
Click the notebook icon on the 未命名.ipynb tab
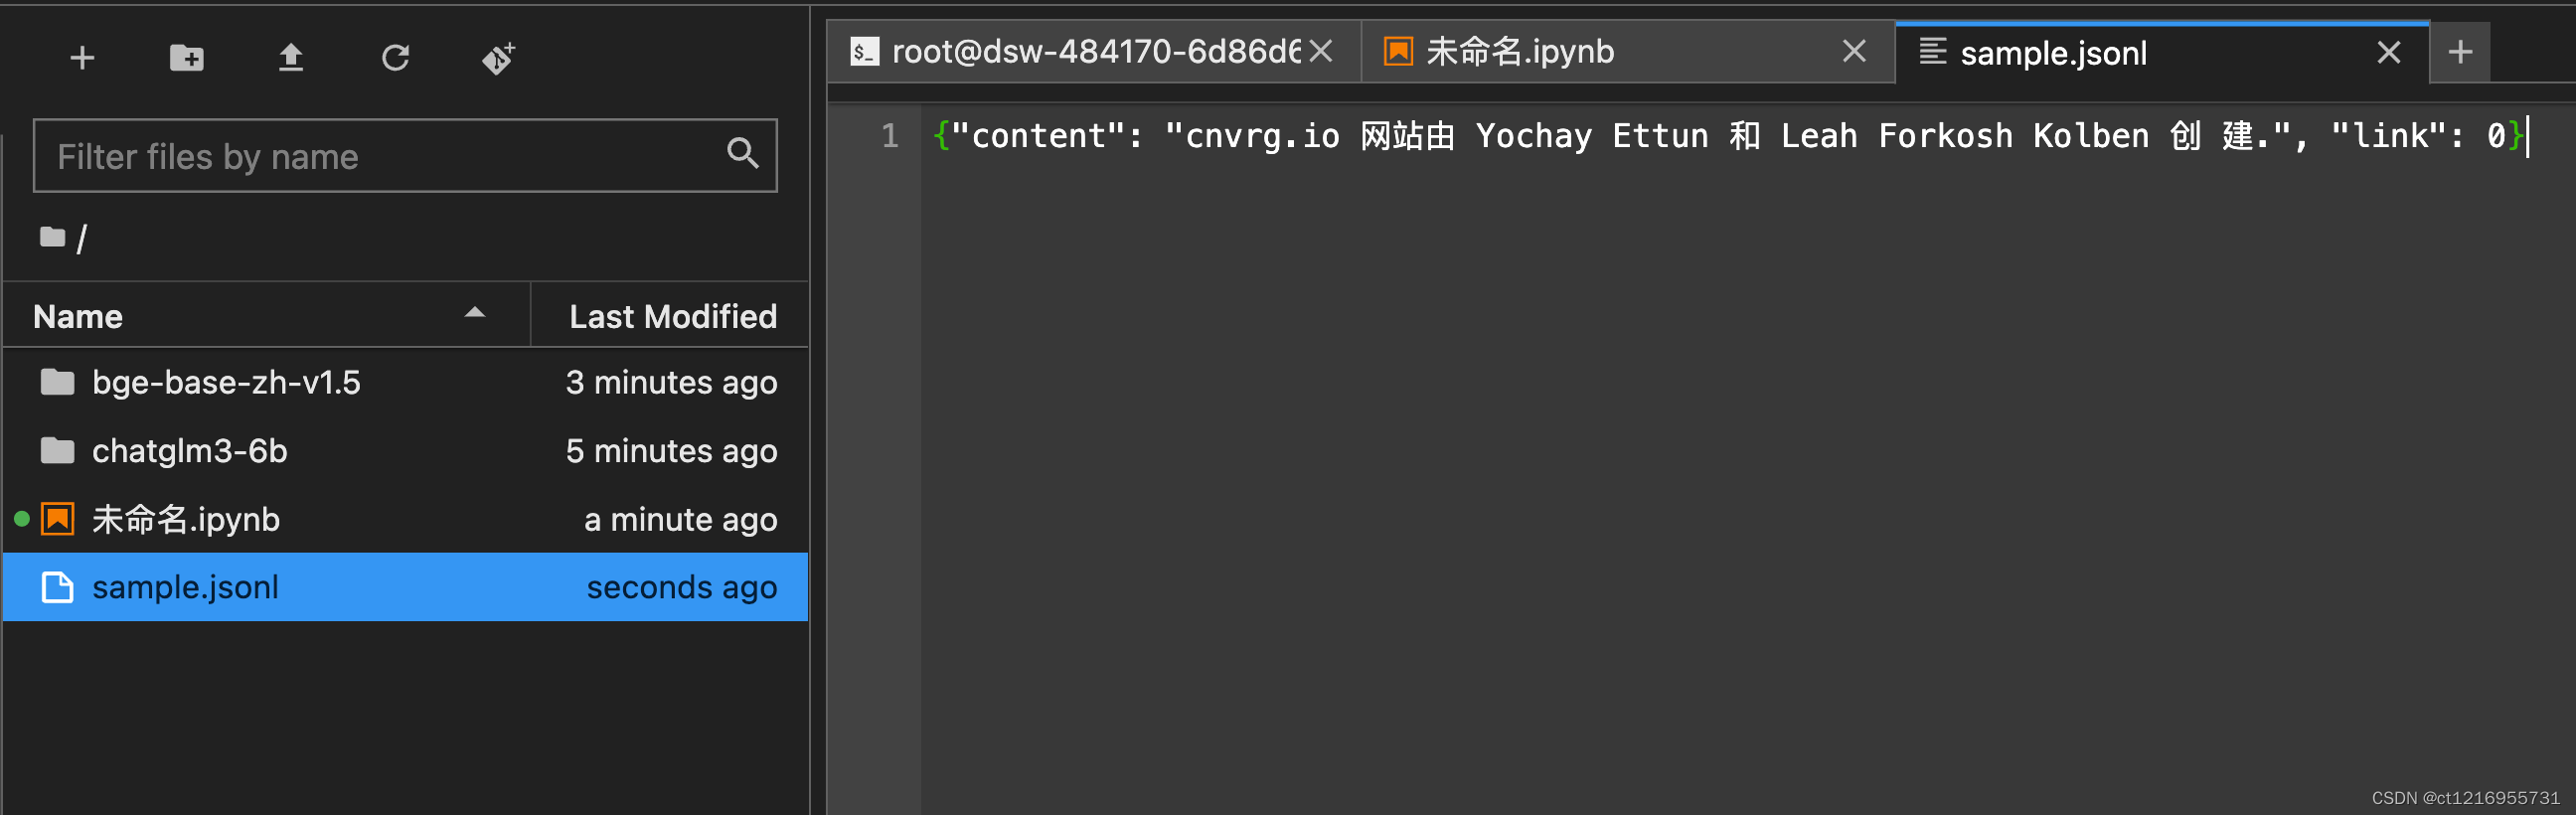(x=1396, y=50)
